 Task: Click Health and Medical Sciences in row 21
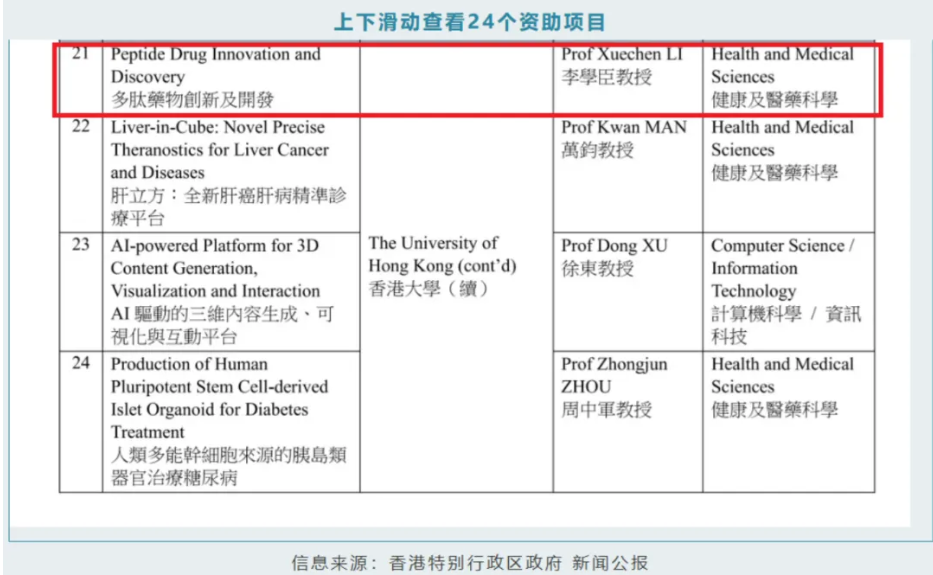tap(782, 65)
